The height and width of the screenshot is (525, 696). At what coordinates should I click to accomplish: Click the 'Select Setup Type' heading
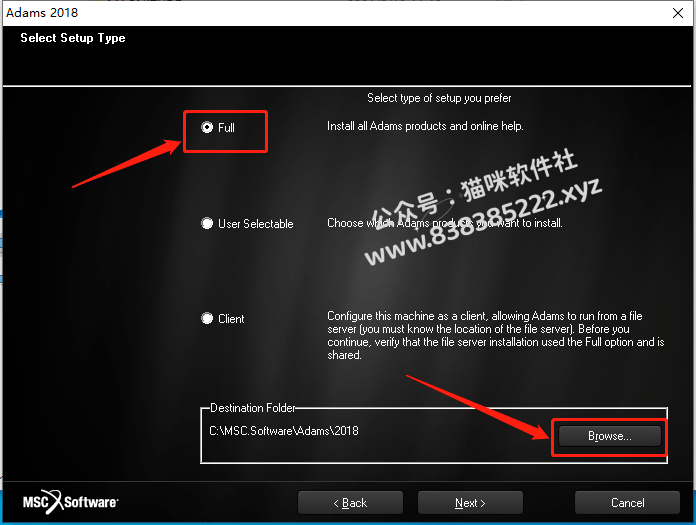pos(73,38)
